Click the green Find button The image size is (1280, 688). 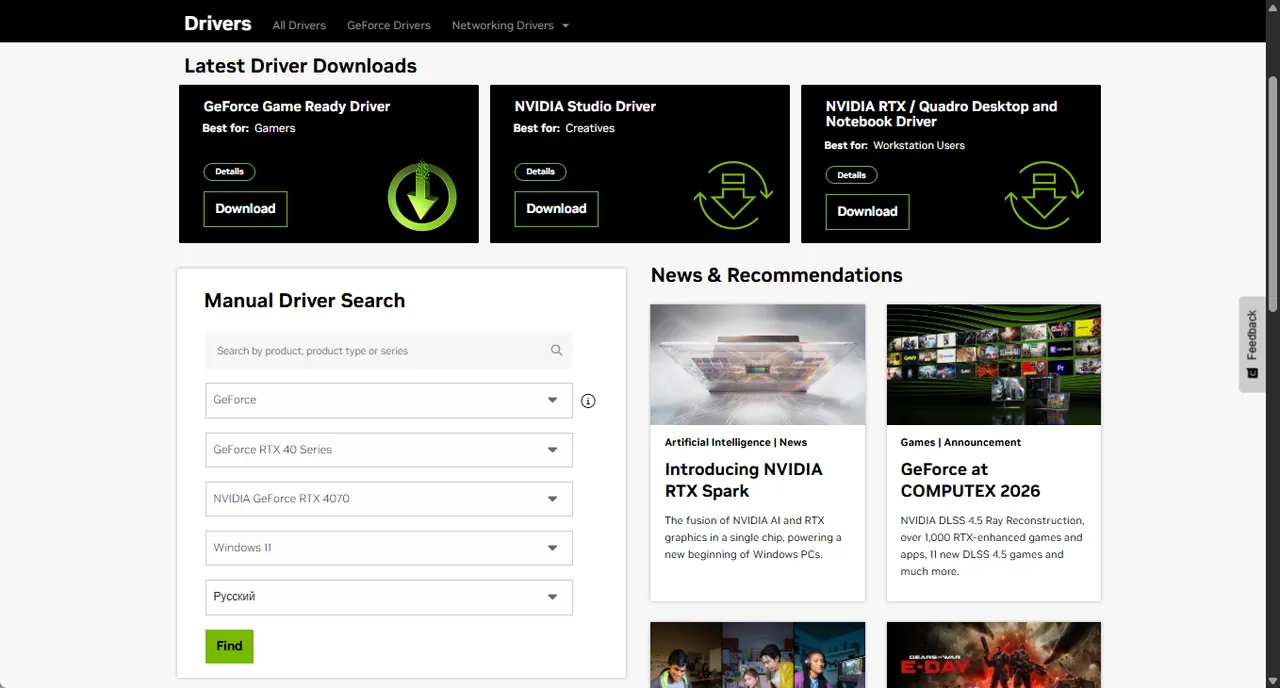click(x=229, y=646)
